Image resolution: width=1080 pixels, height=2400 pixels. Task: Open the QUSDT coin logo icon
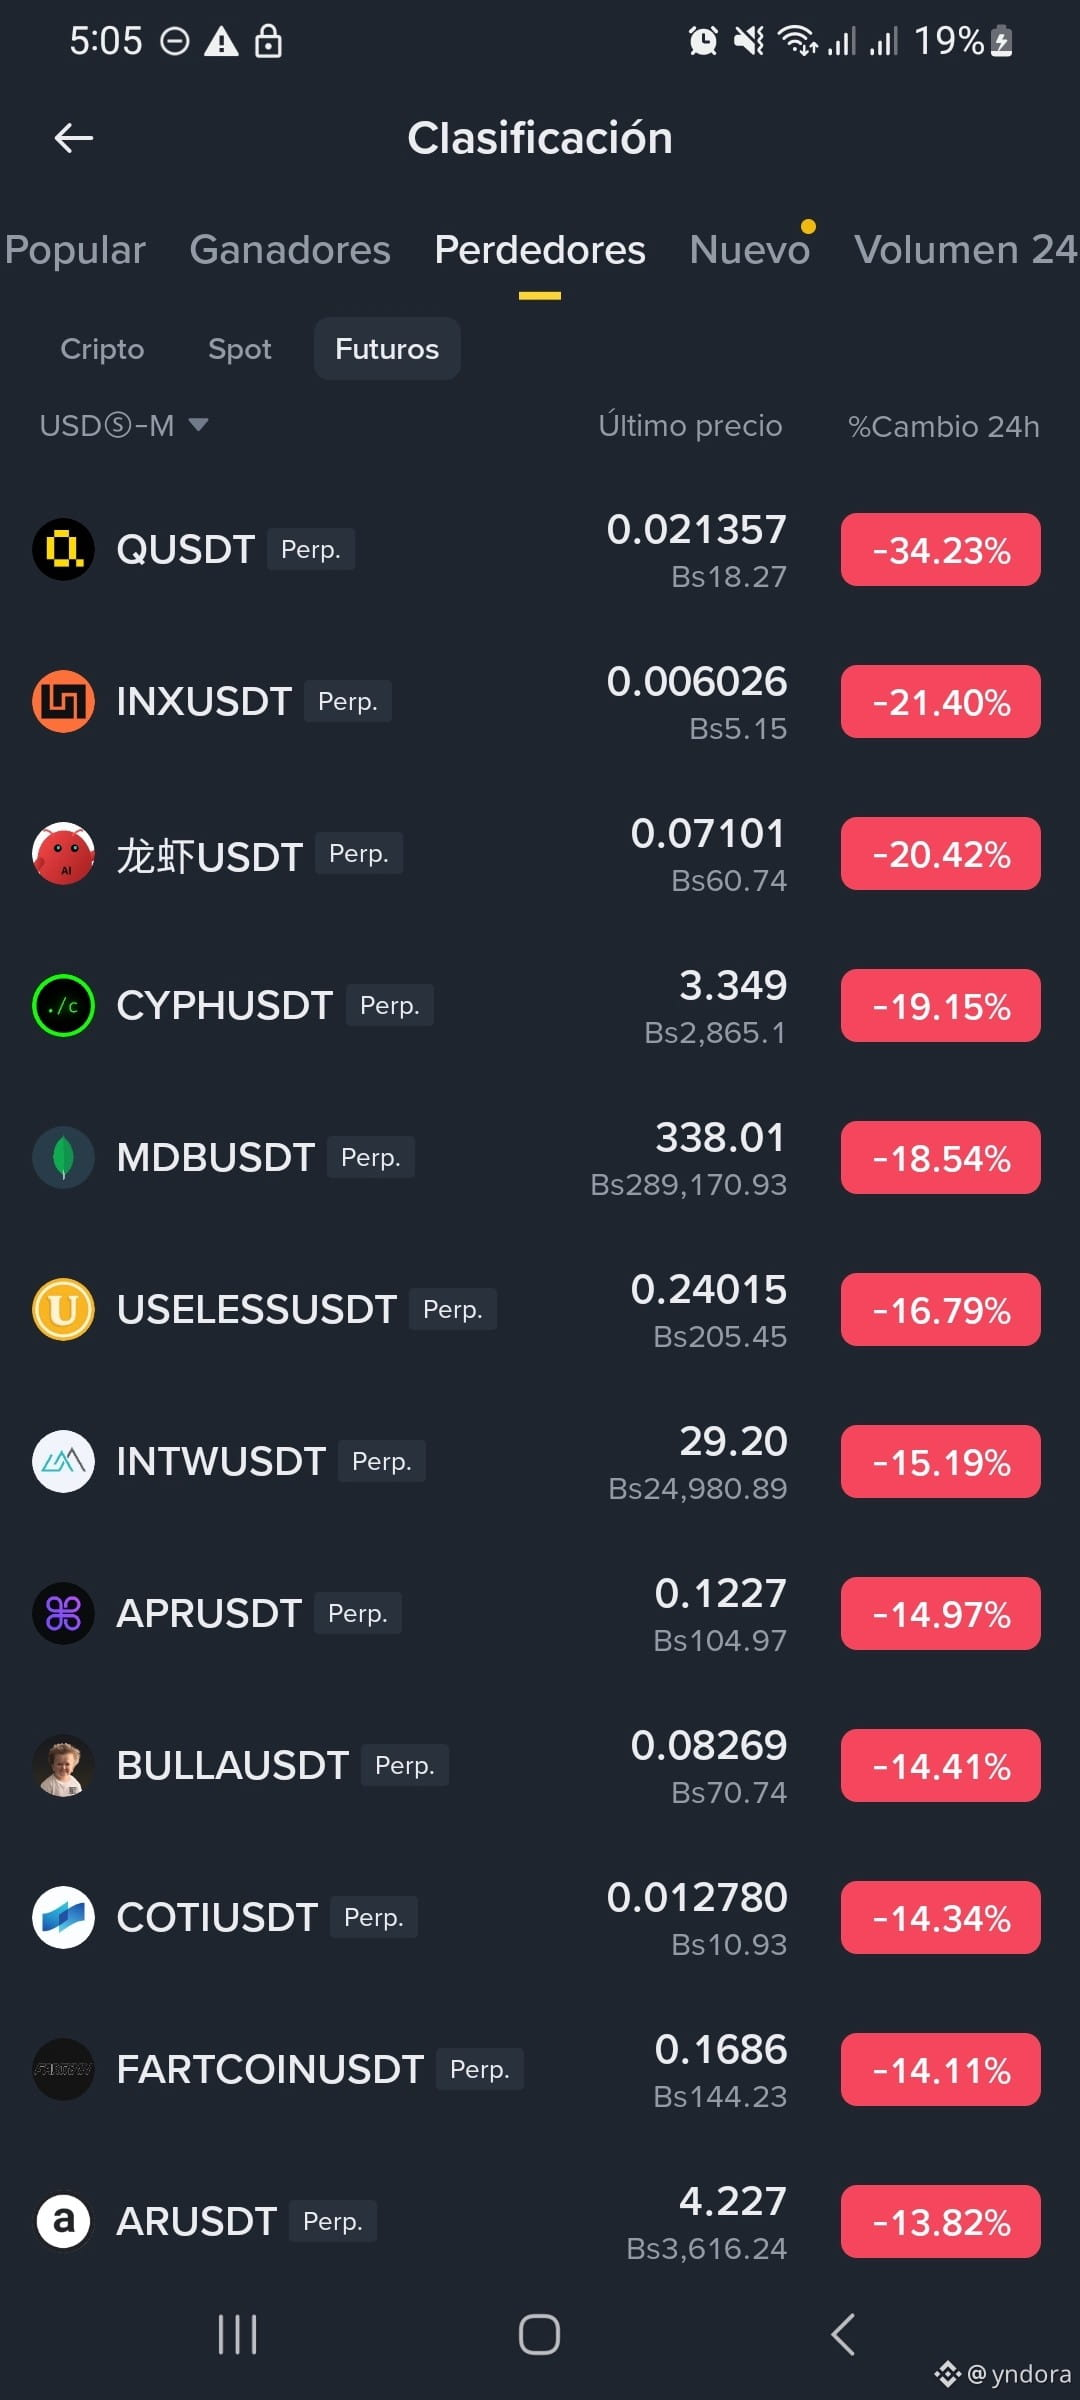tap(63, 549)
